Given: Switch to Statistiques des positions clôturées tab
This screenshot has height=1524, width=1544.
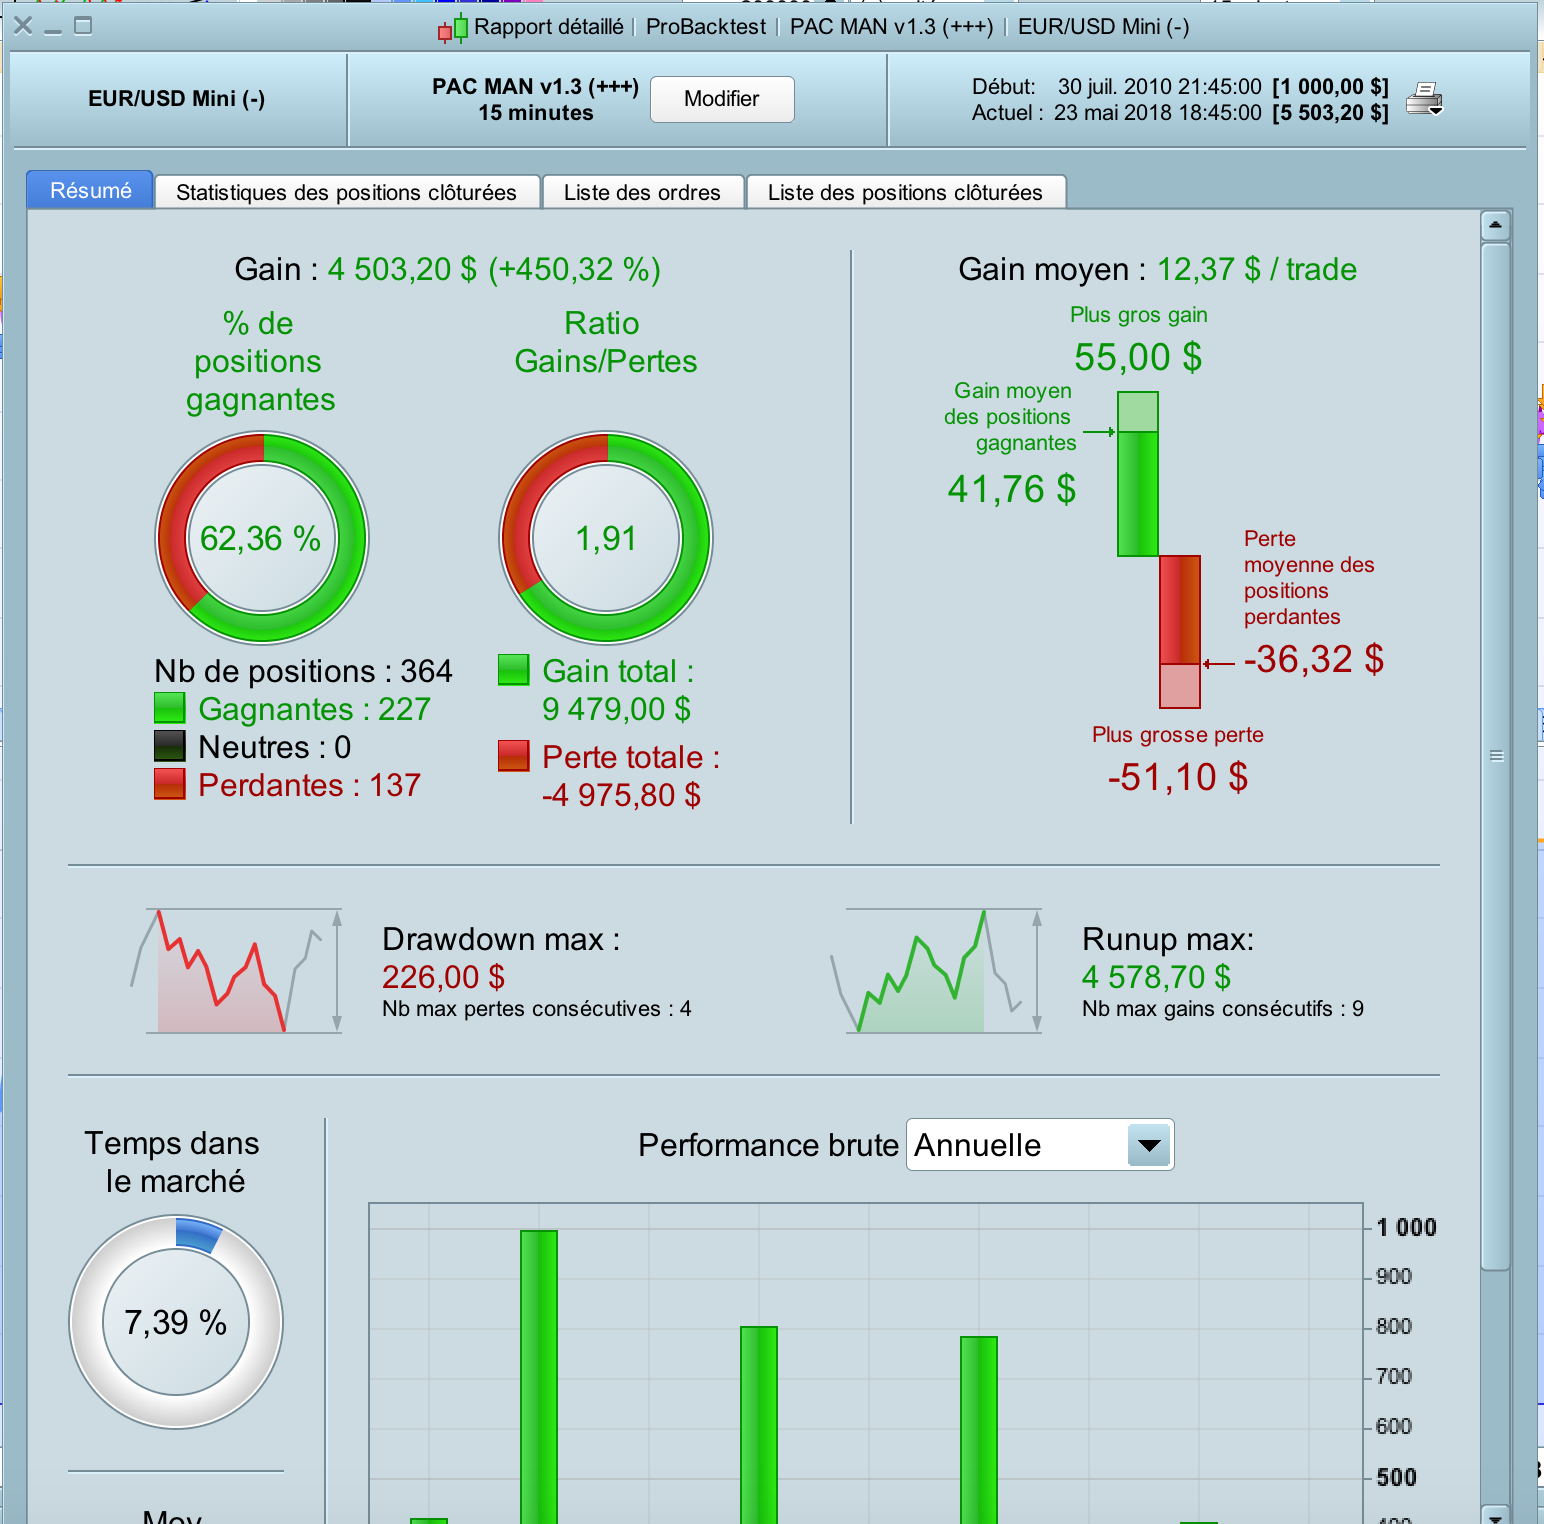Looking at the screenshot, I should click(347, 192).
